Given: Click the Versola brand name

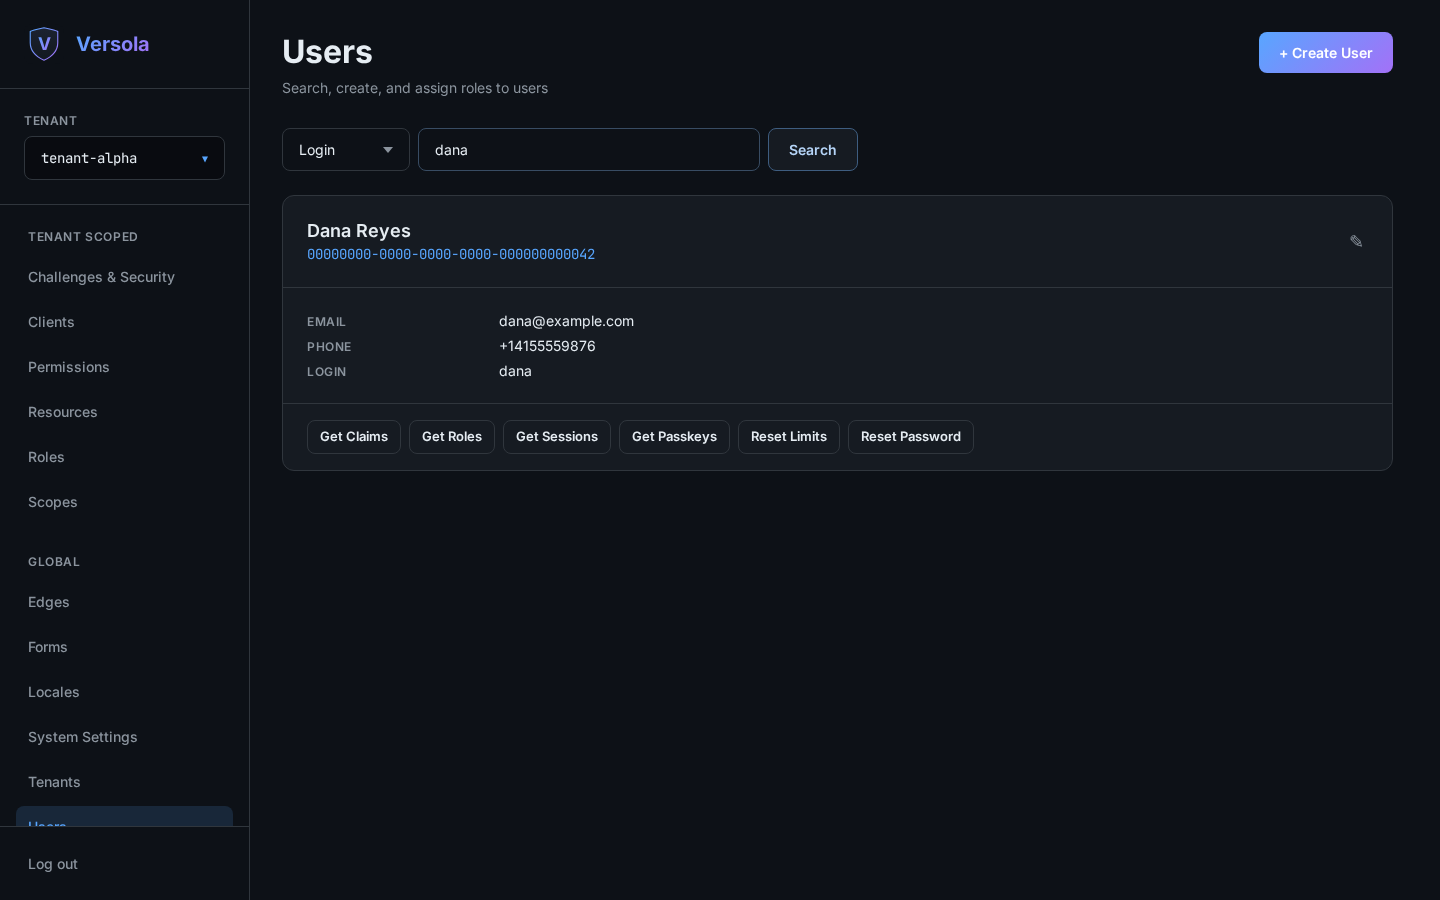Looking at the screenshot, I should 113,44.
